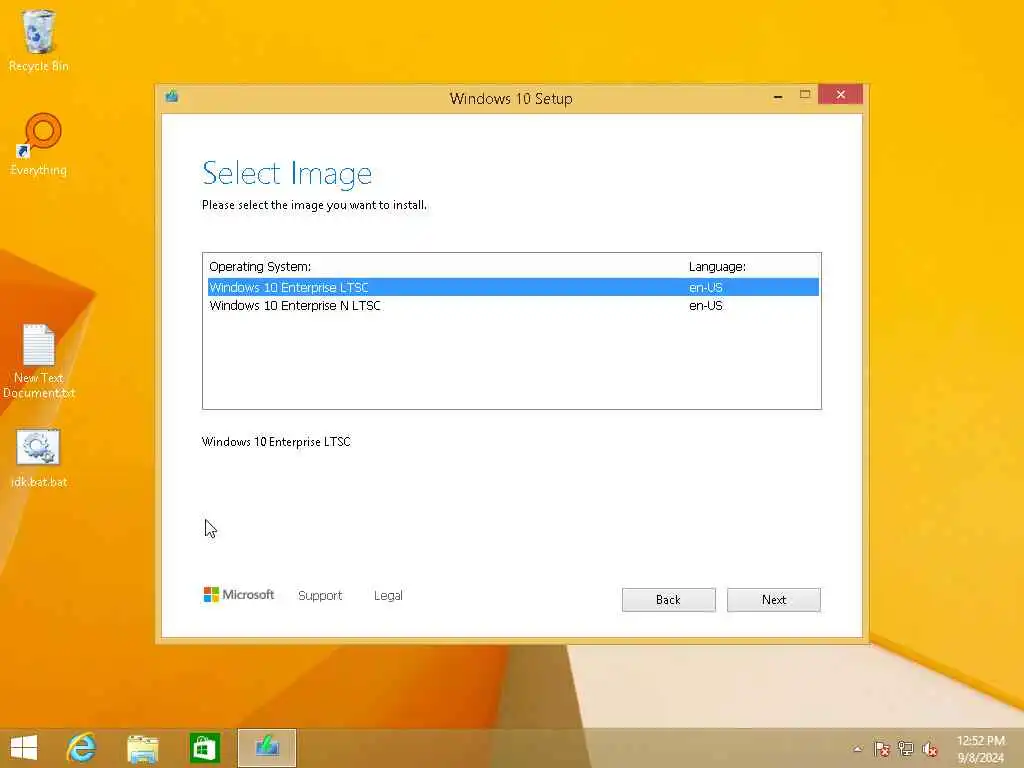Screen dimensions: 1024x768
Task: Click the Microsoft logo
Action: [x=239, y=595]
